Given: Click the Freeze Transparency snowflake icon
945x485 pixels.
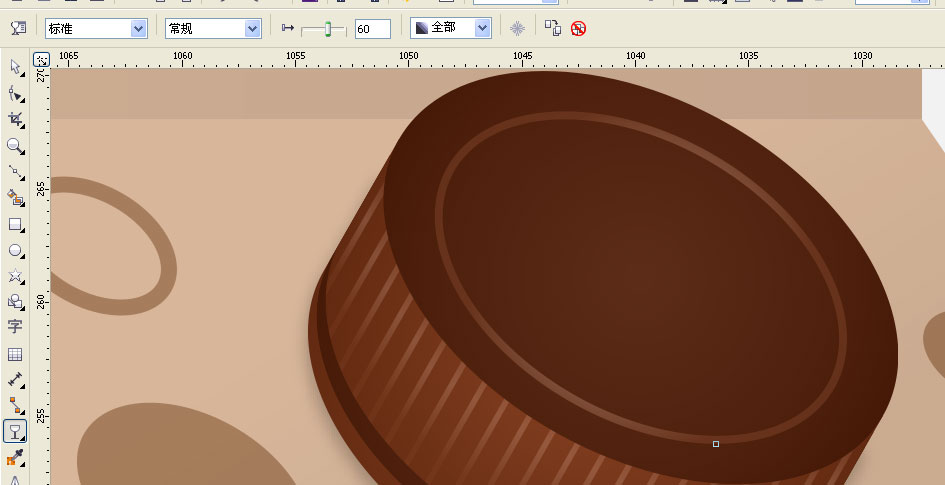Looking at the screenshot, I should tap(517, 28).
